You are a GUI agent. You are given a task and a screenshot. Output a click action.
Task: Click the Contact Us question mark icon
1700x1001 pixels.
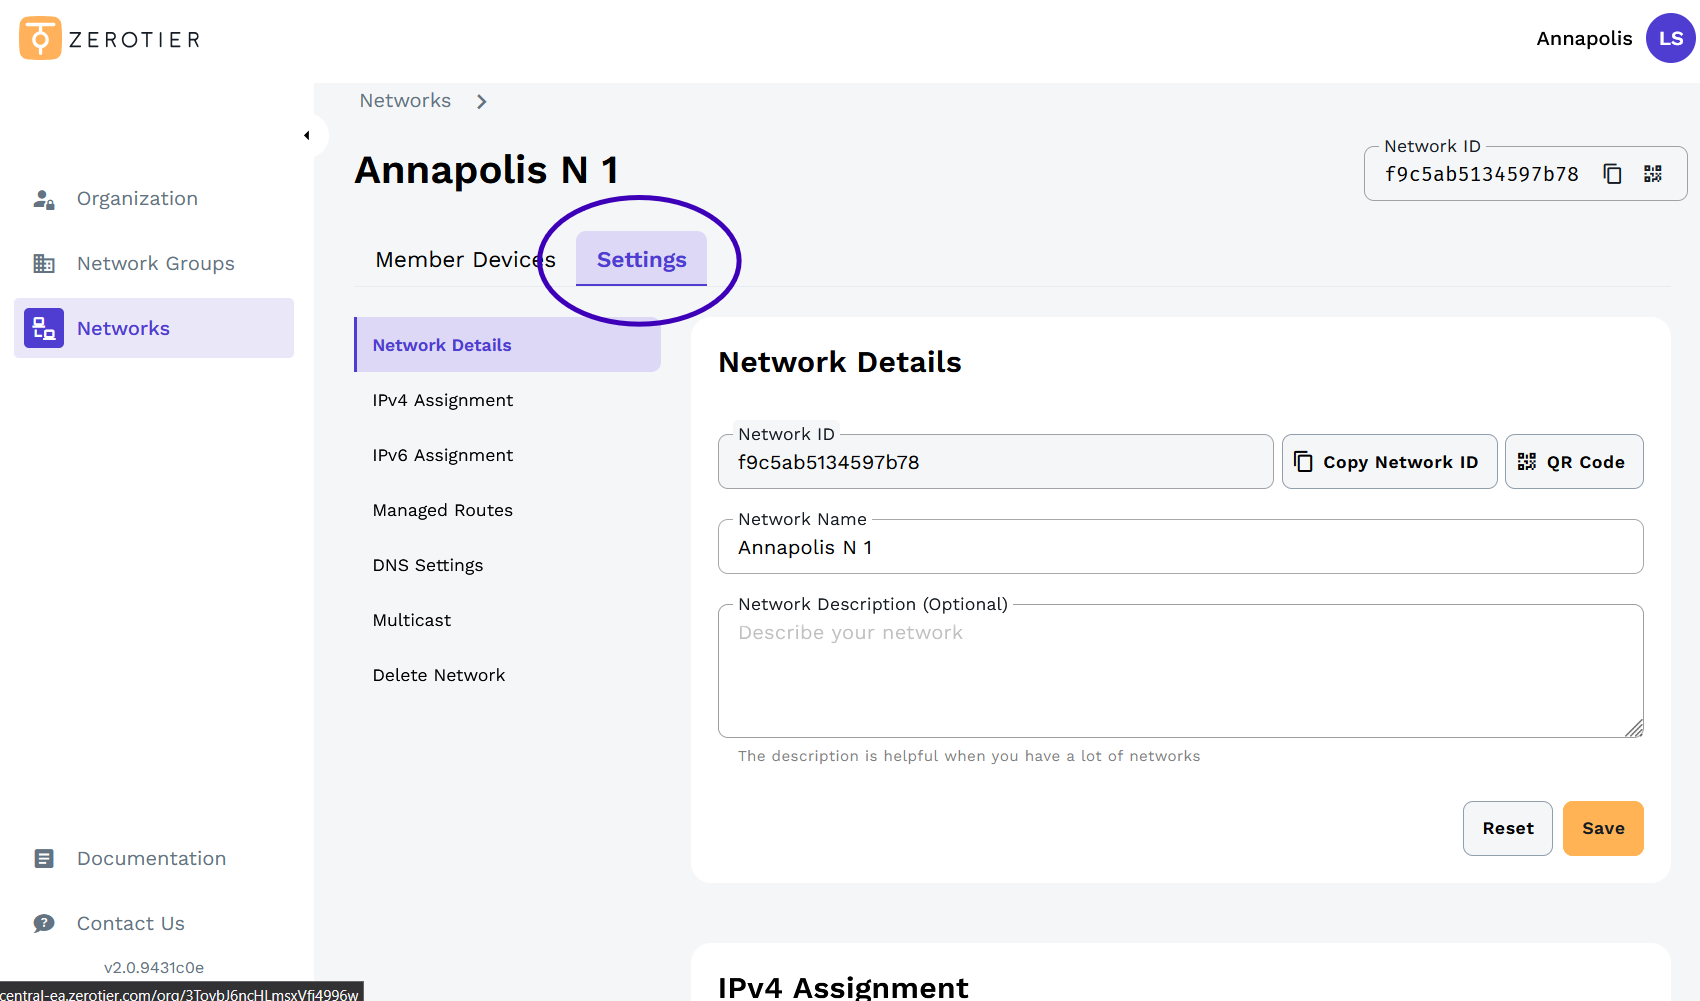pyautogui.click(x=43, y=922)
